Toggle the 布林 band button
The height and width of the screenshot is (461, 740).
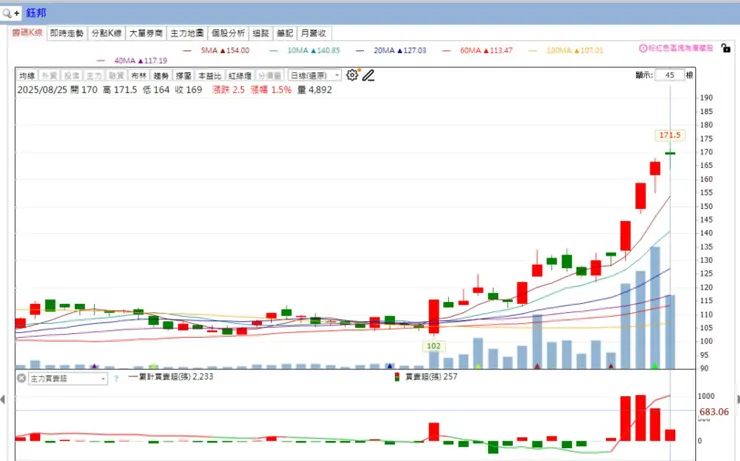pyautogui.click(x=138, y=75)
